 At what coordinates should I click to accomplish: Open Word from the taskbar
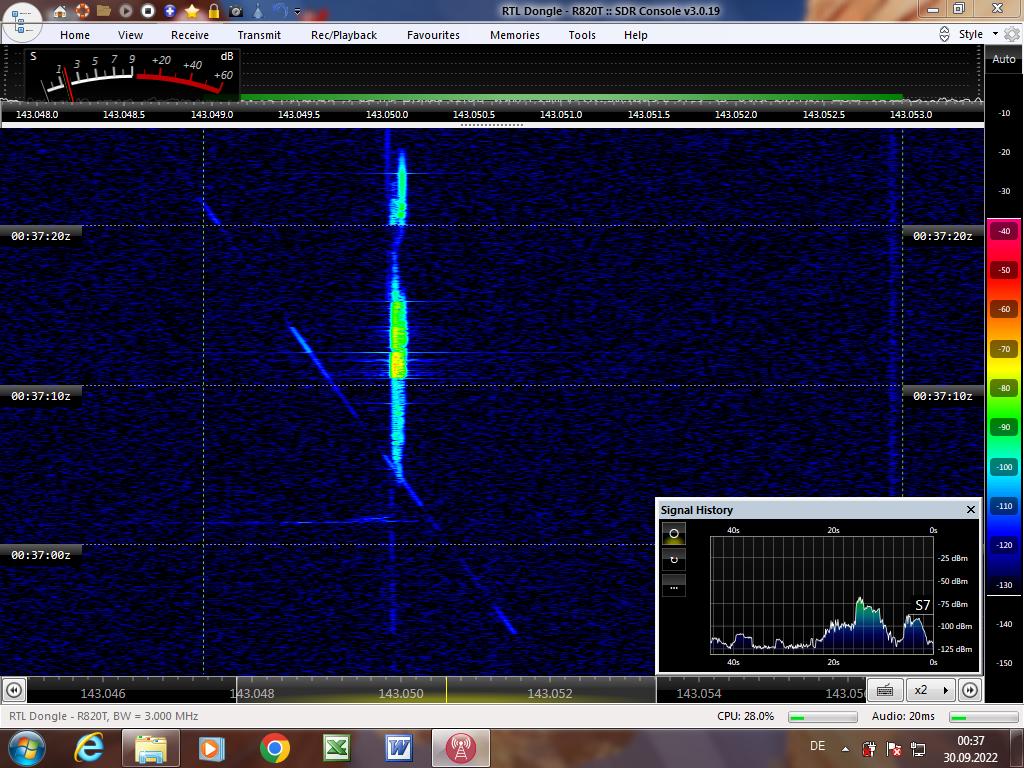point(398,748)
